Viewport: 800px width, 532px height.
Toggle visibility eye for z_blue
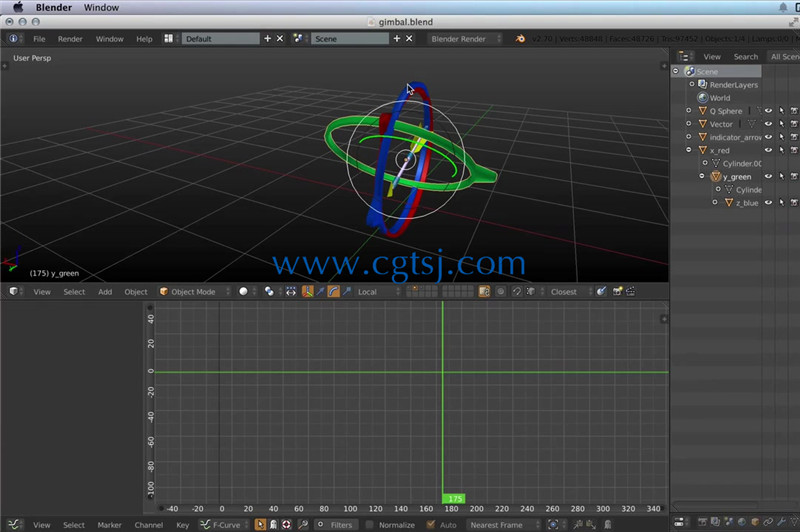[x=768, y=202]
